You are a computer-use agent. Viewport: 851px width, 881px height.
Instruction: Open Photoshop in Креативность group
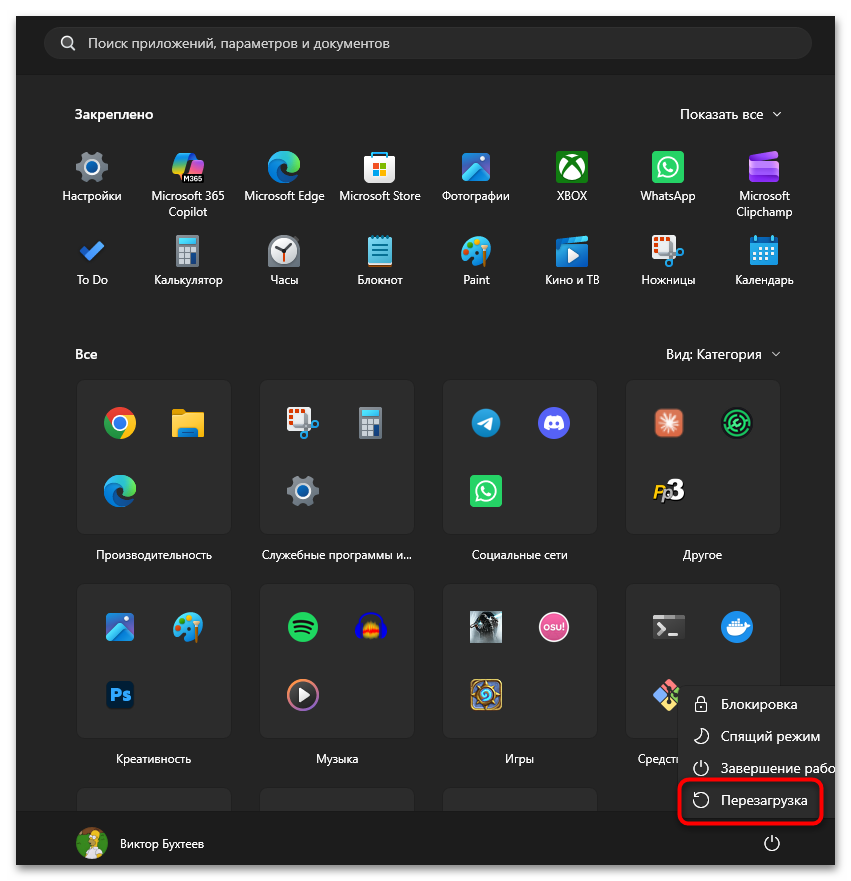pyautogui.click(x=120, y=695)
